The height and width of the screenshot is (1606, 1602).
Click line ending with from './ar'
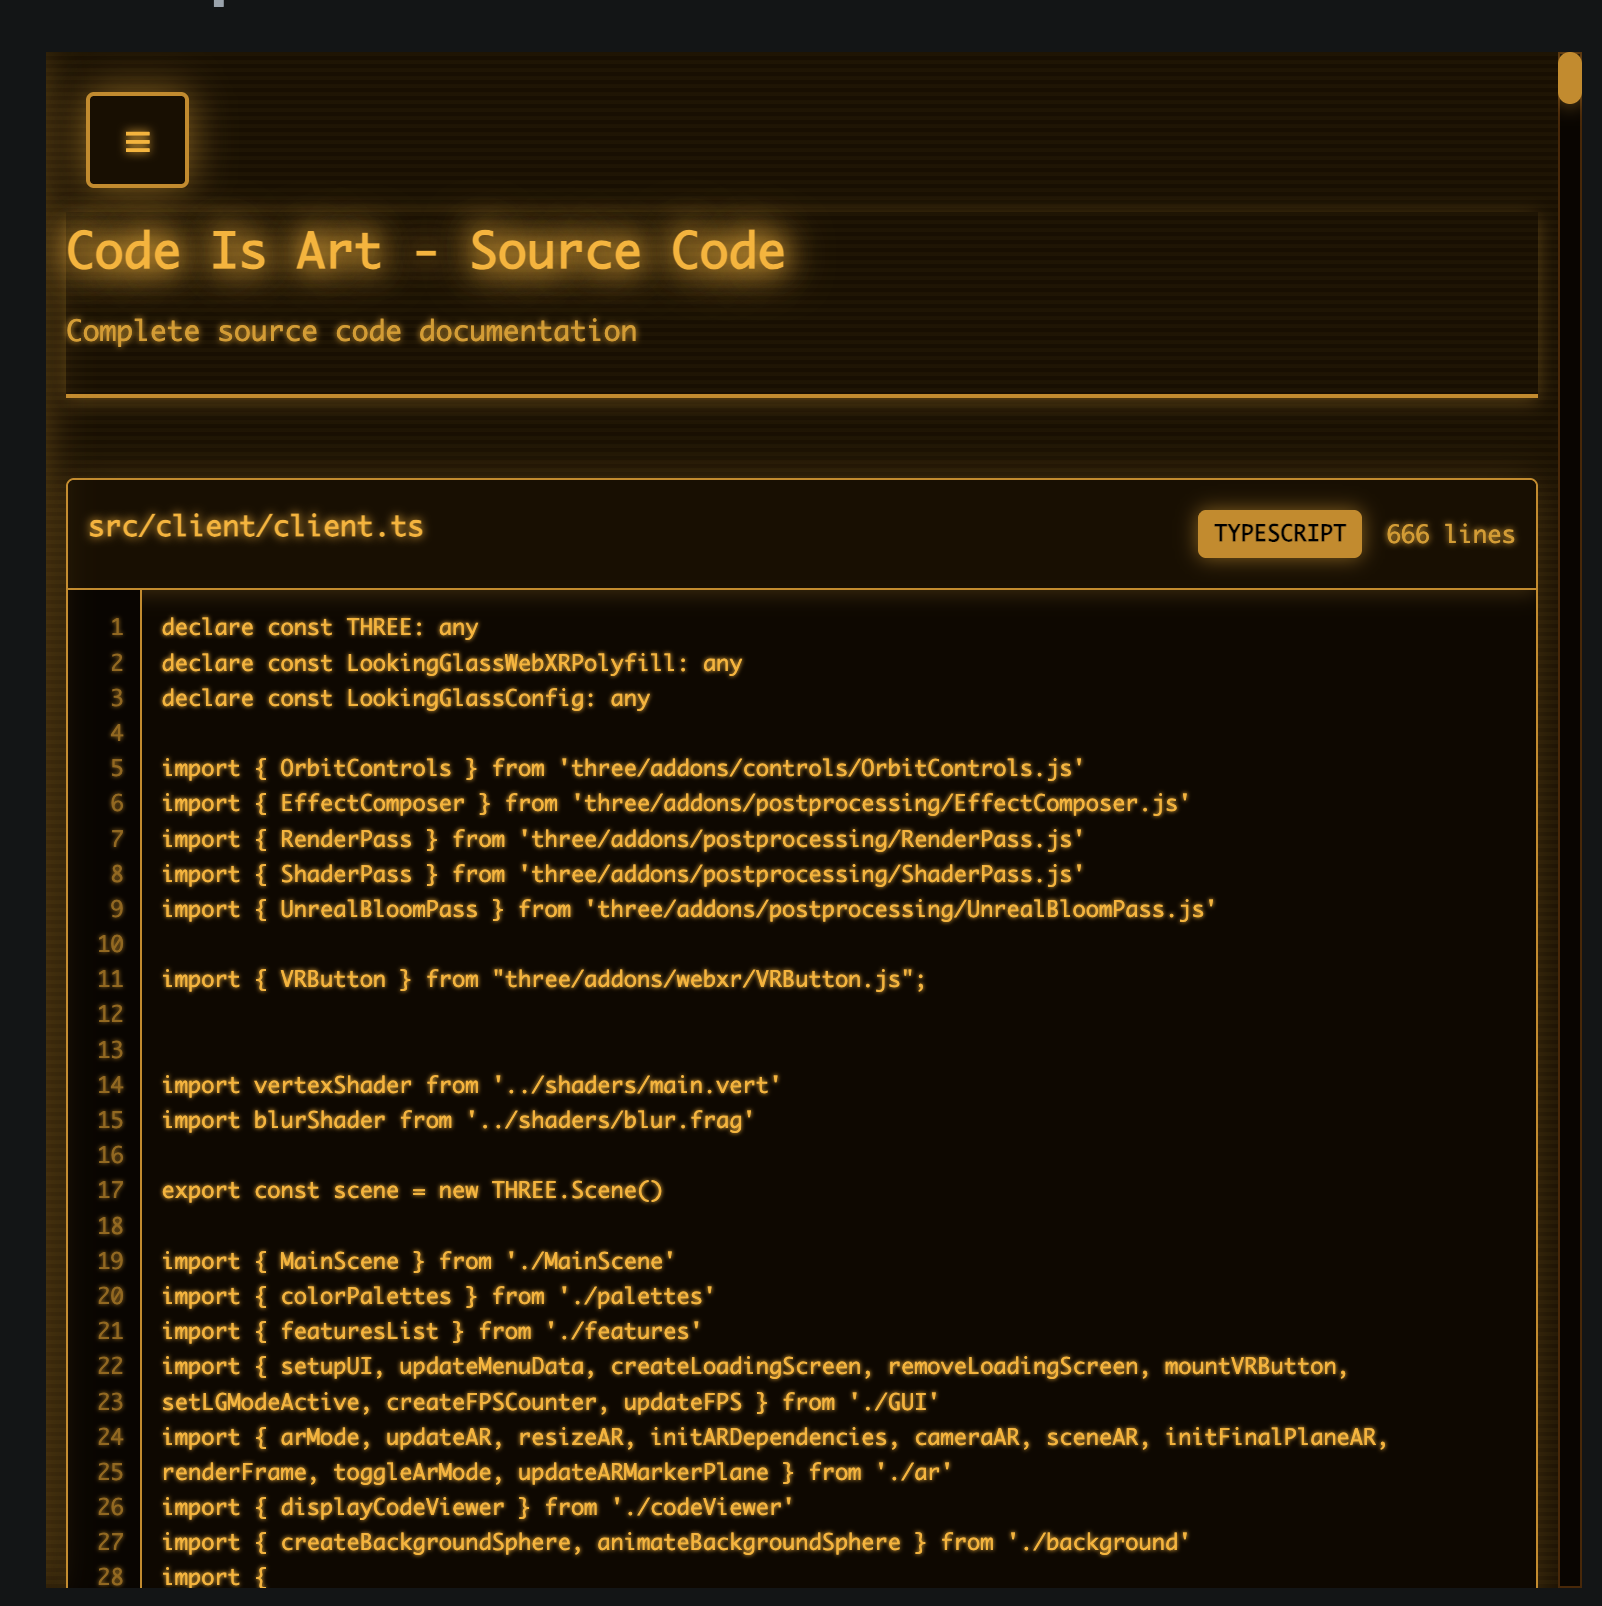coord(557,1472)
